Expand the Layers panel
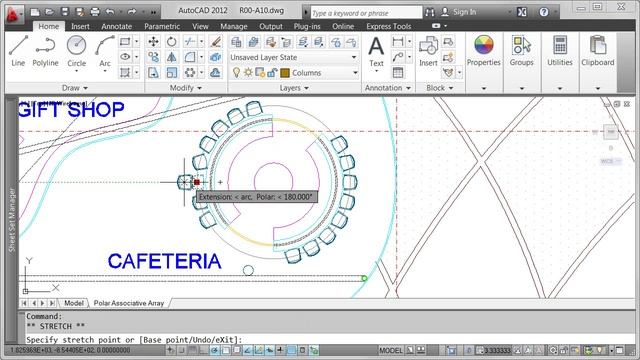640x360 pixels. point(294,88)
